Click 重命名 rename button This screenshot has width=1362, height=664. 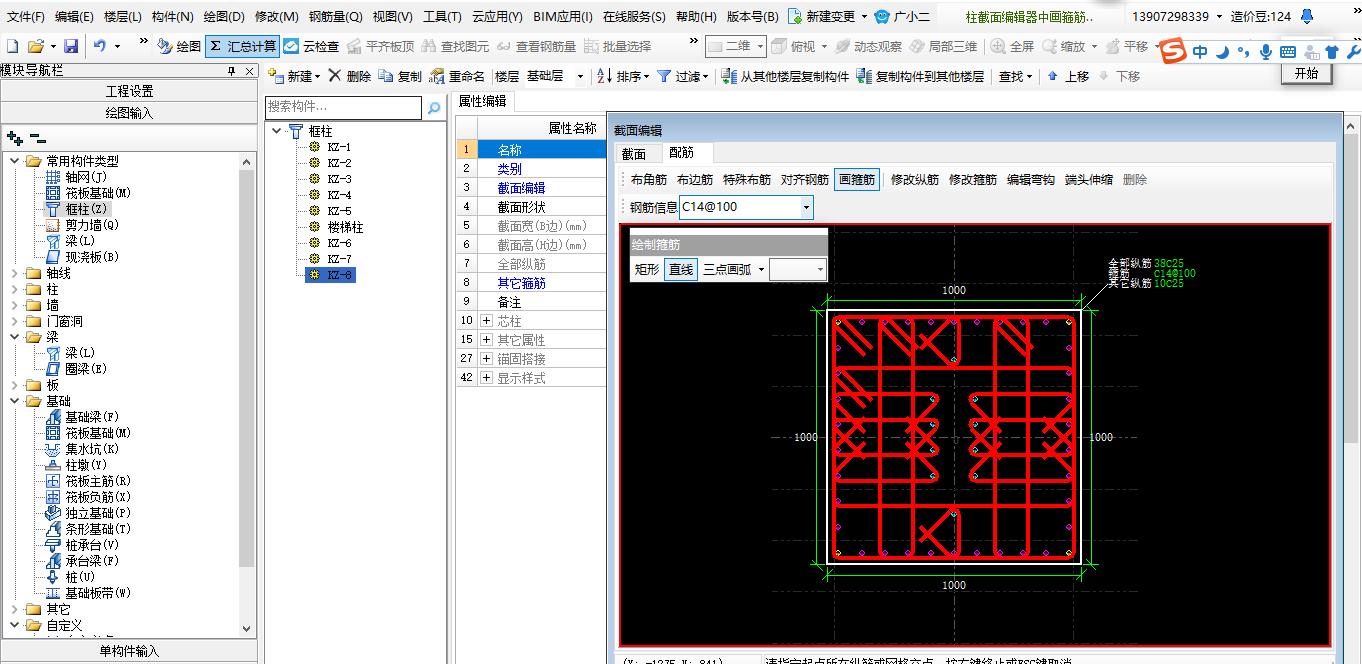[457, 76]
